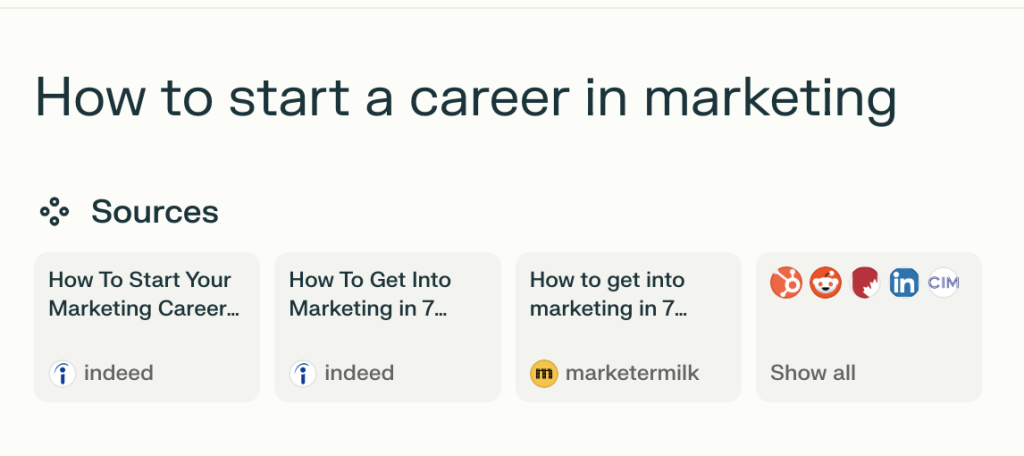Click the marketermilk site name text
The width and height of the screenshot is (1024, 456).
(x=632, y=373)
